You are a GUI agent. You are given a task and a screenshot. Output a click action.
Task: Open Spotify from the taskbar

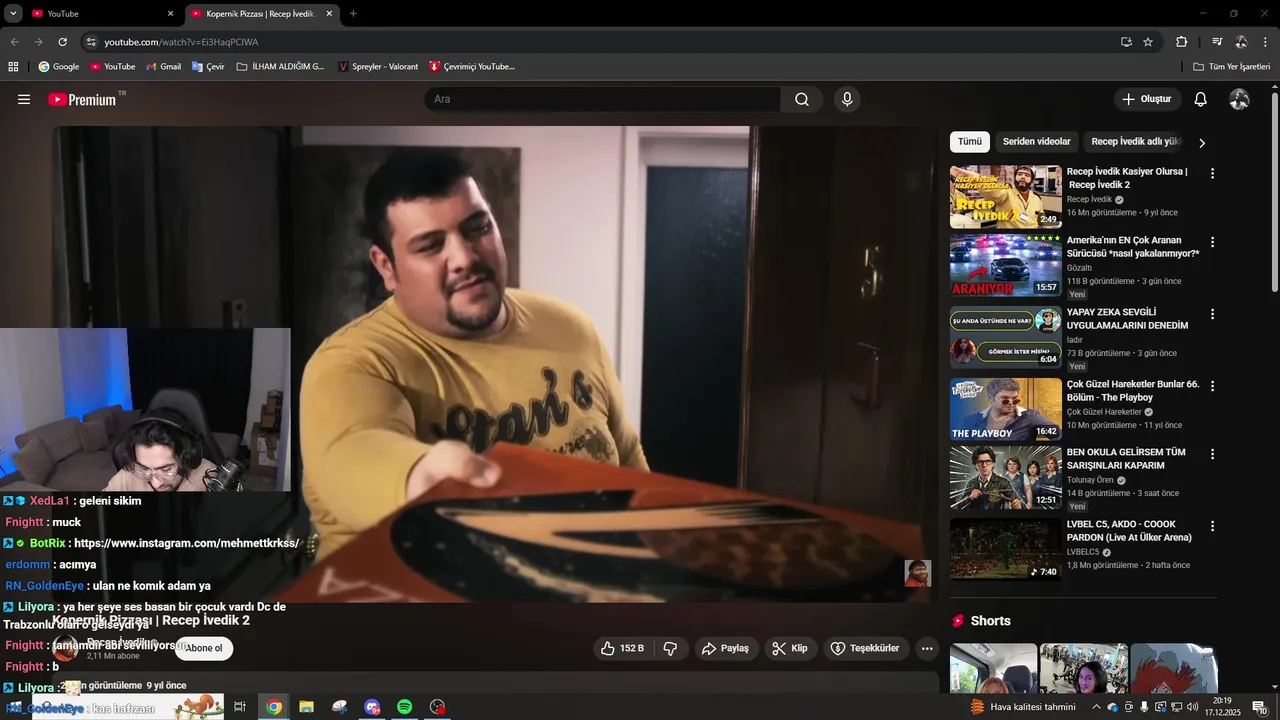pos(404,707)
